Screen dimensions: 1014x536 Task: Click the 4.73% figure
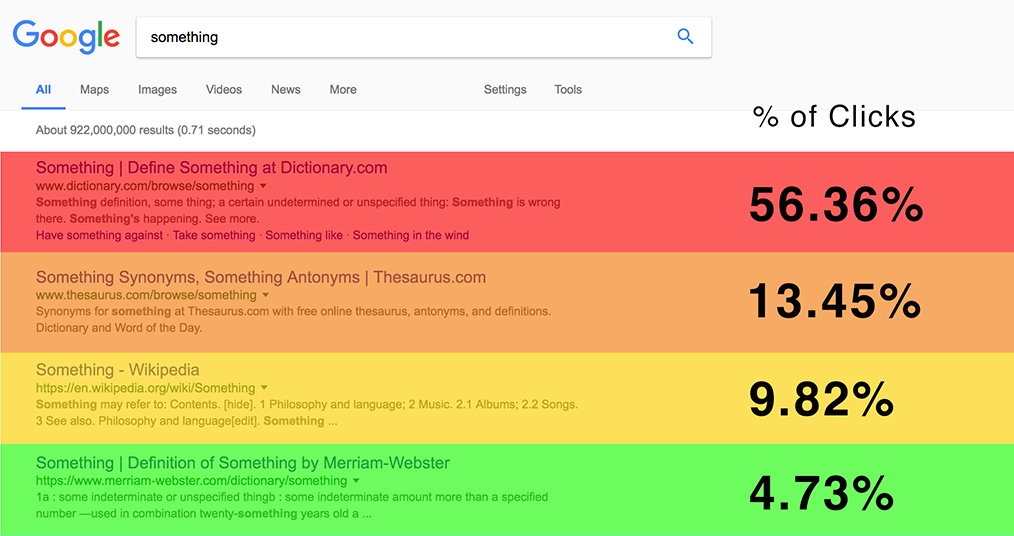coord(821,493)
